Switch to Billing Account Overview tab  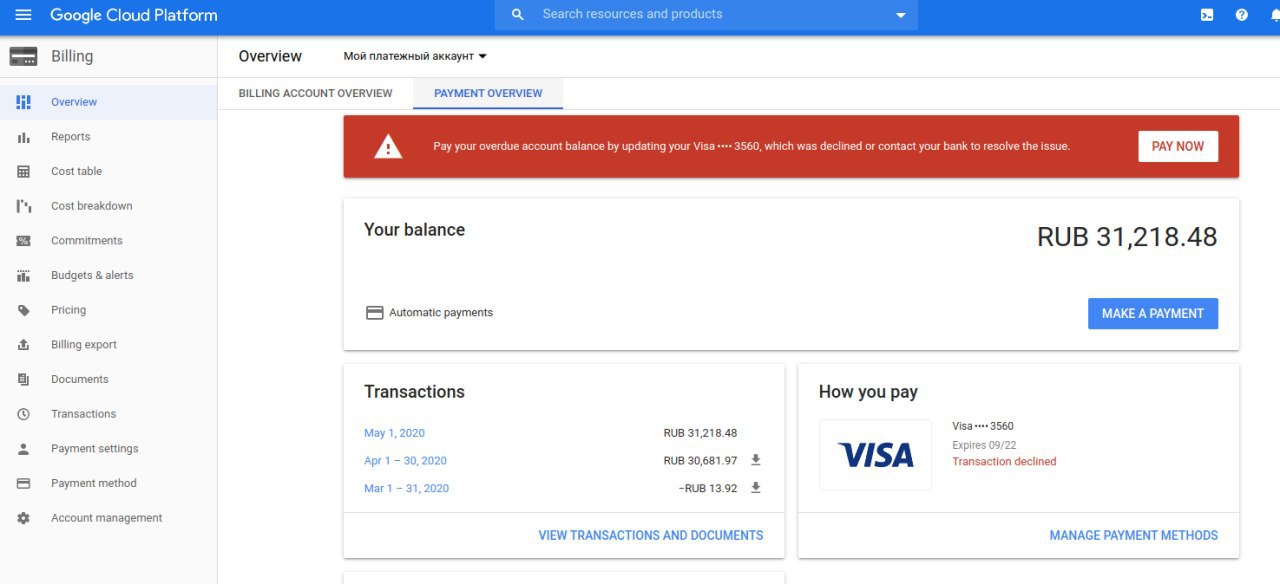(x=315, y=93)
